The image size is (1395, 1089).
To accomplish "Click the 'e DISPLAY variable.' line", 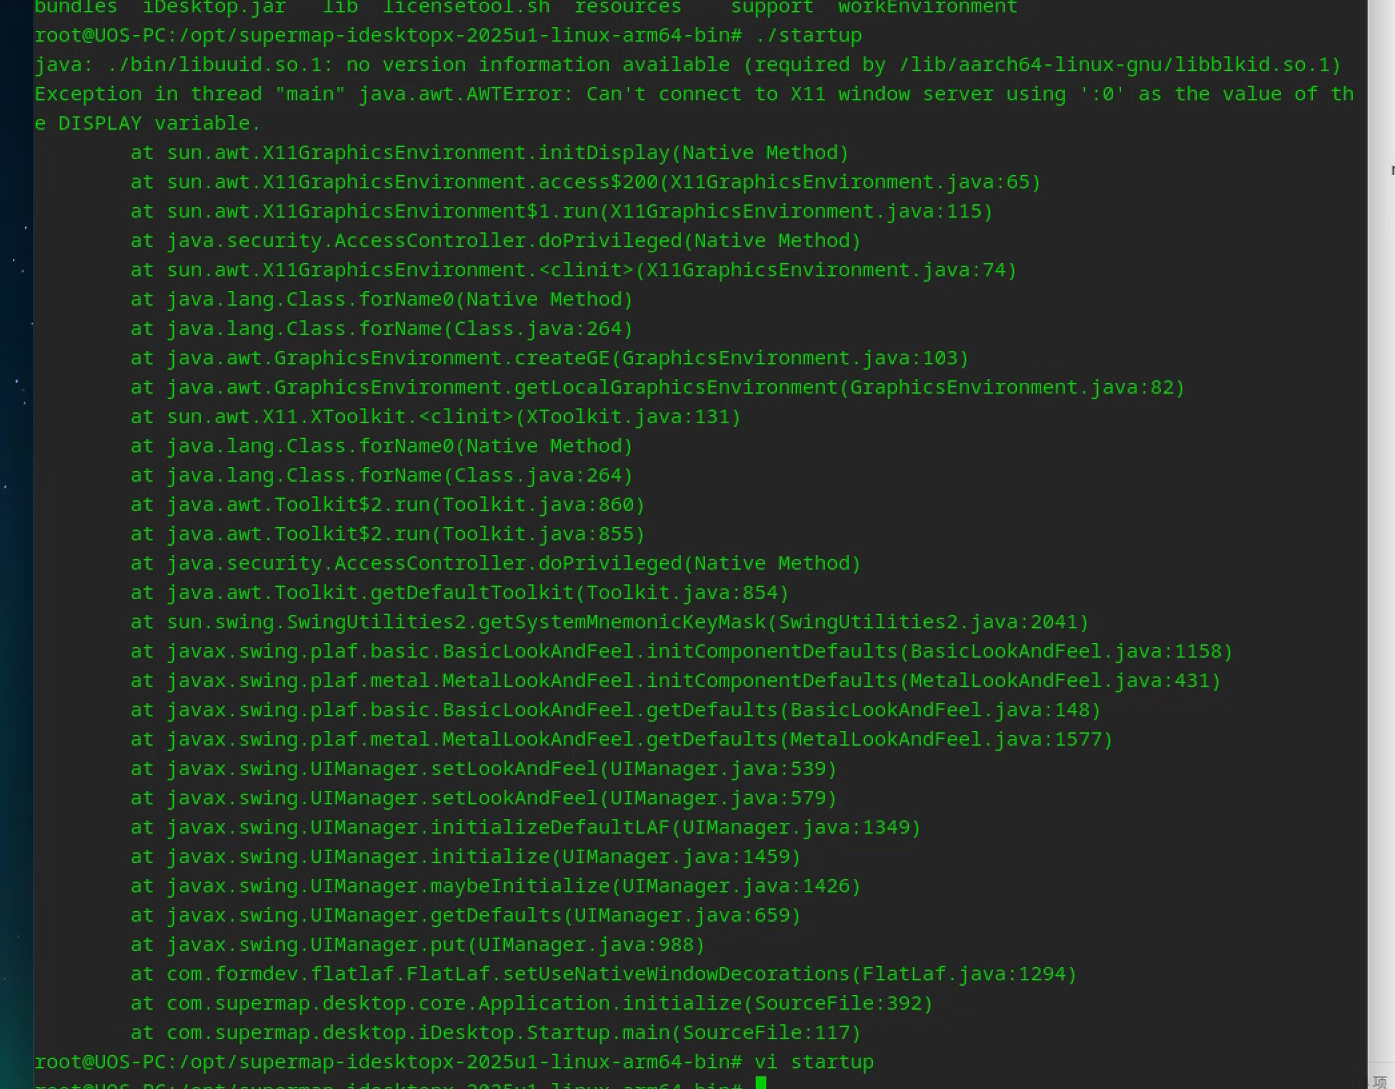I will [147, 123].
